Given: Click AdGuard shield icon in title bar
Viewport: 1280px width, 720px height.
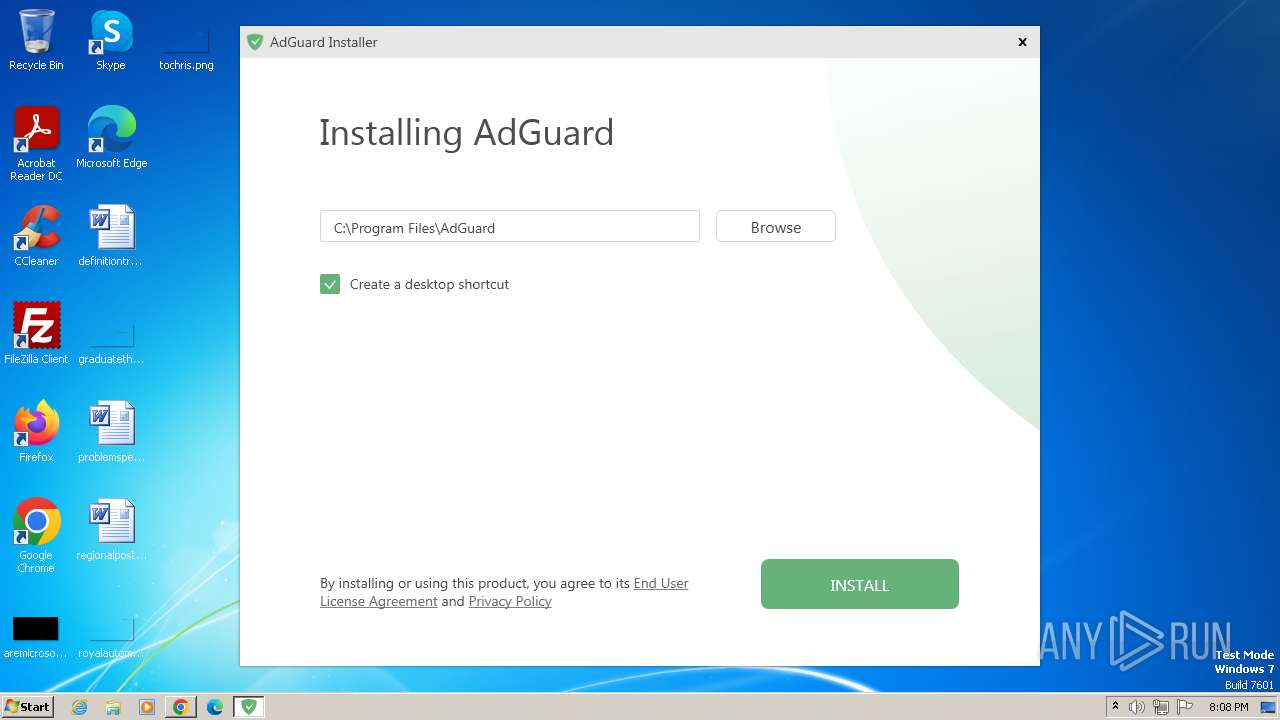Looking at the screenshot, I should point(255,42).
